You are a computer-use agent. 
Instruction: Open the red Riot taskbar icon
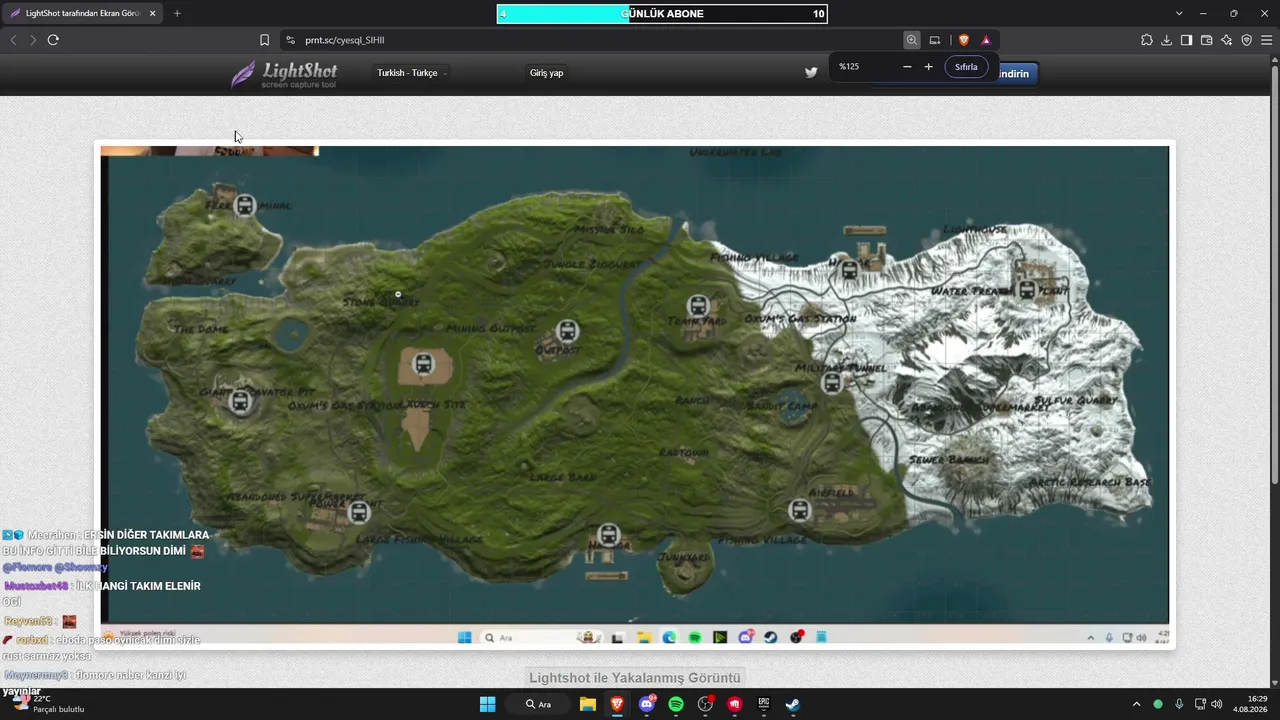coord(735,704)
